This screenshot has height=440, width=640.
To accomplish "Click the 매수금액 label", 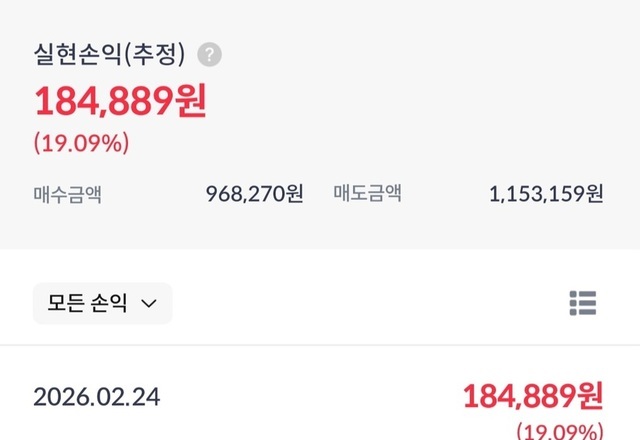I will (67, 193).
